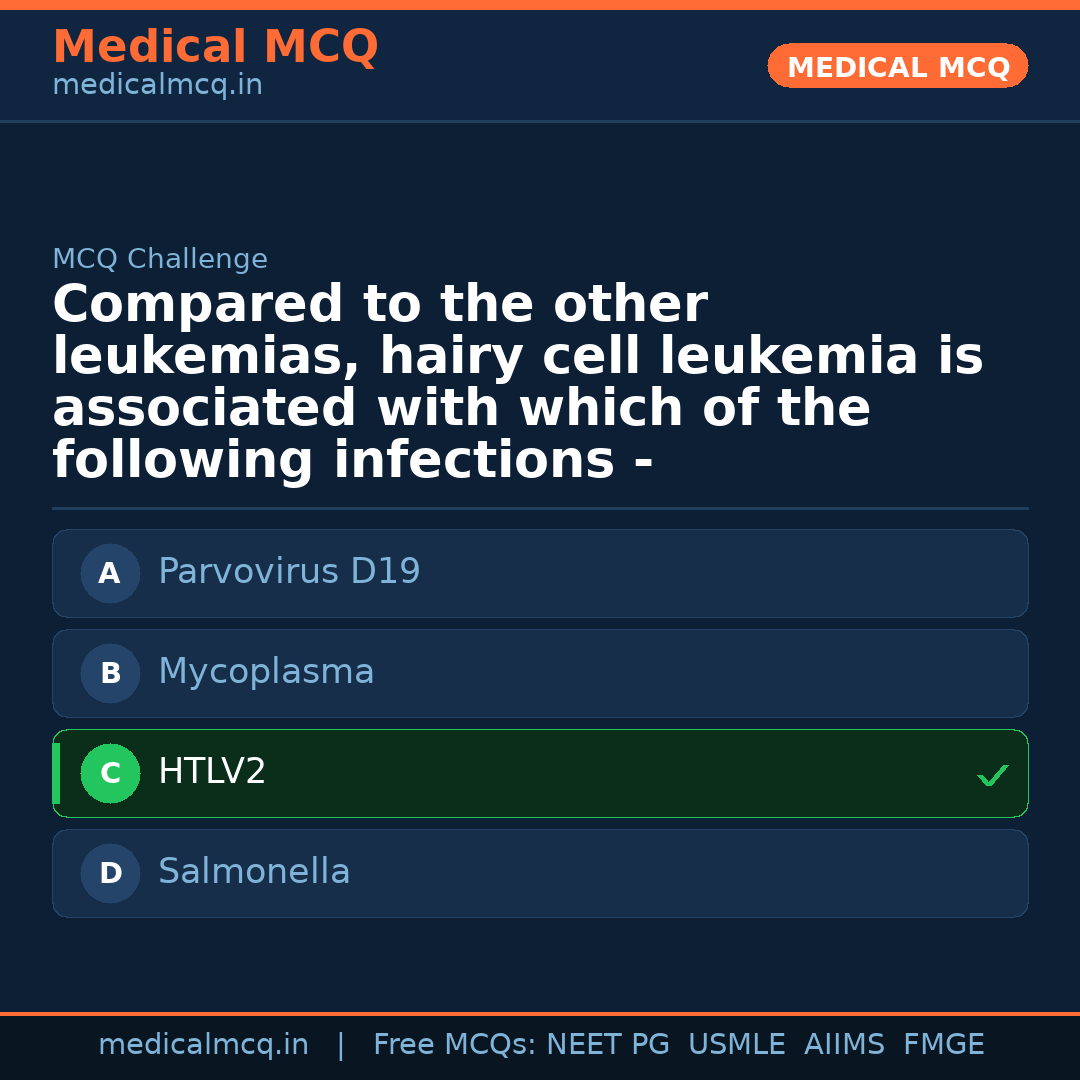Open medicalmcq.in link below header title
This screenshot has height=1080, width=1080.
point(157,86)
